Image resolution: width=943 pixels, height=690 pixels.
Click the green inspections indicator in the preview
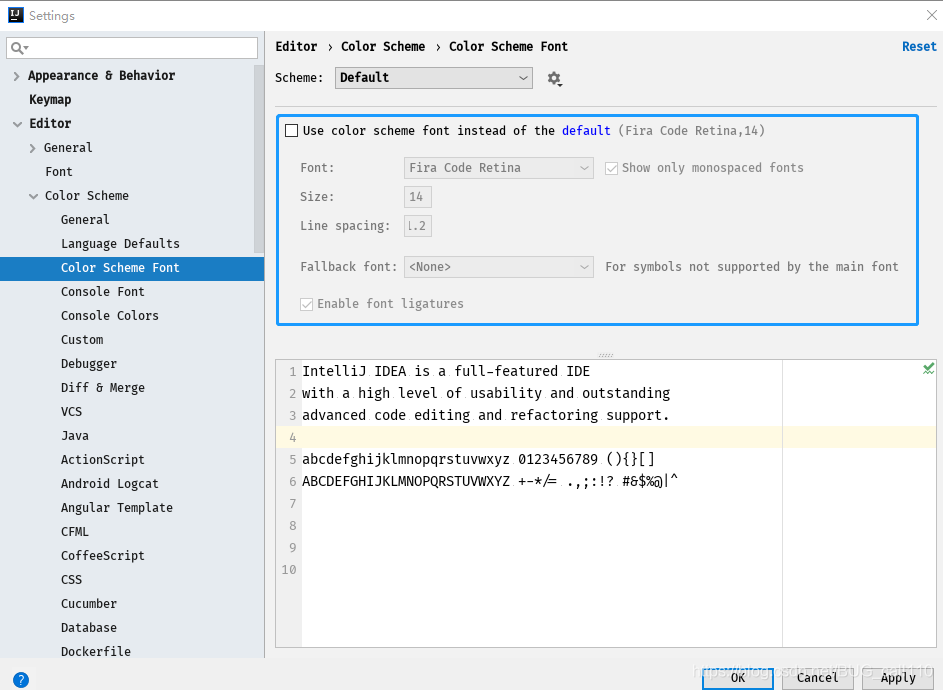(x=928, y=368)
